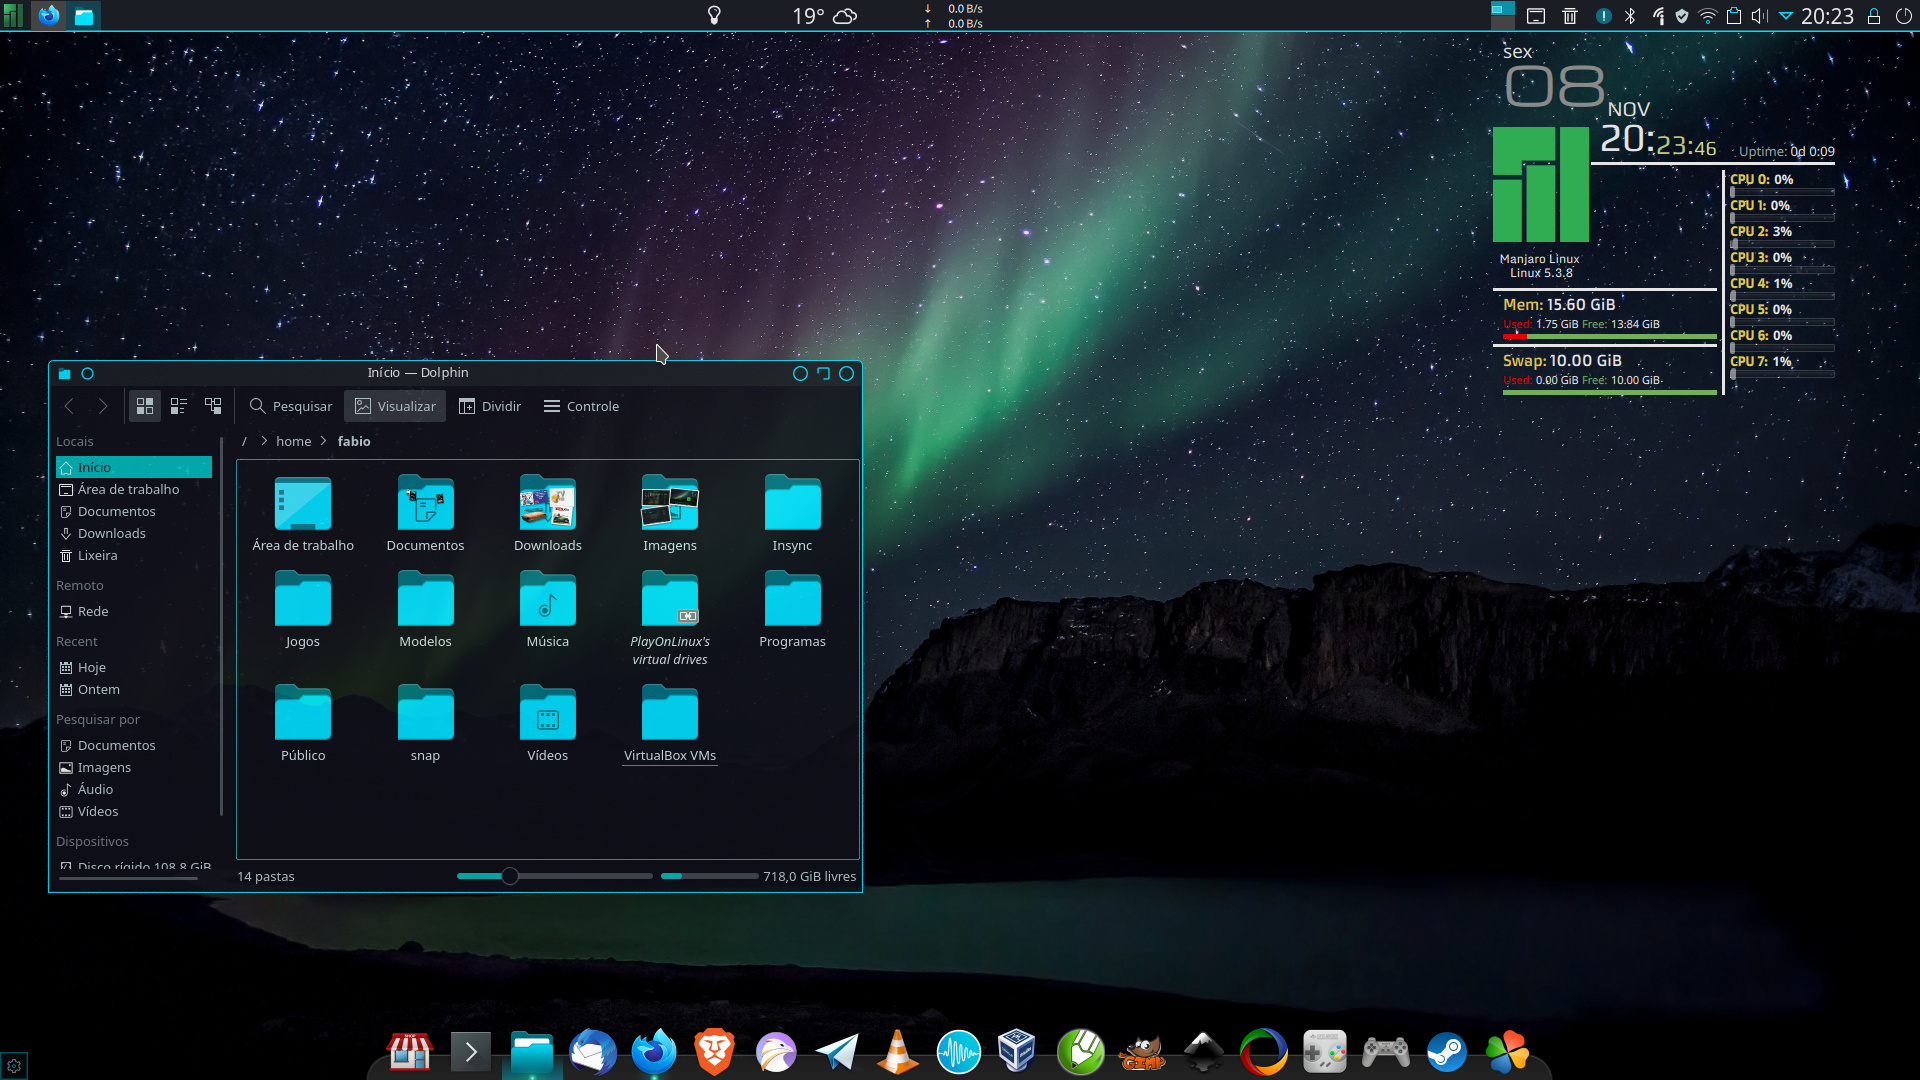The image size is (1920, 1080).
Task: Toggle icon grid view in Dolphin
Action: [x=144, y=405]
